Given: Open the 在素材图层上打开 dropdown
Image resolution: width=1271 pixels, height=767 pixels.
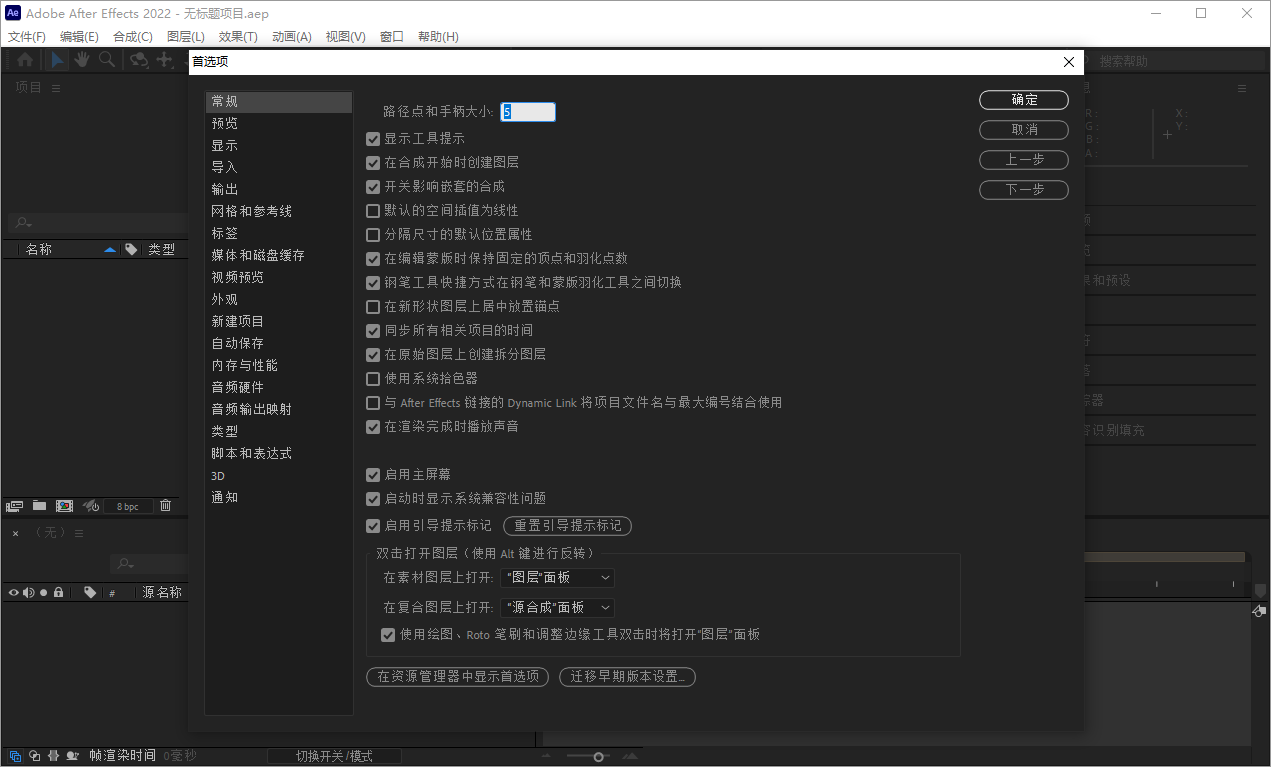Looking at the screenshot, I should pyautogui.click(x=557, y=577).
